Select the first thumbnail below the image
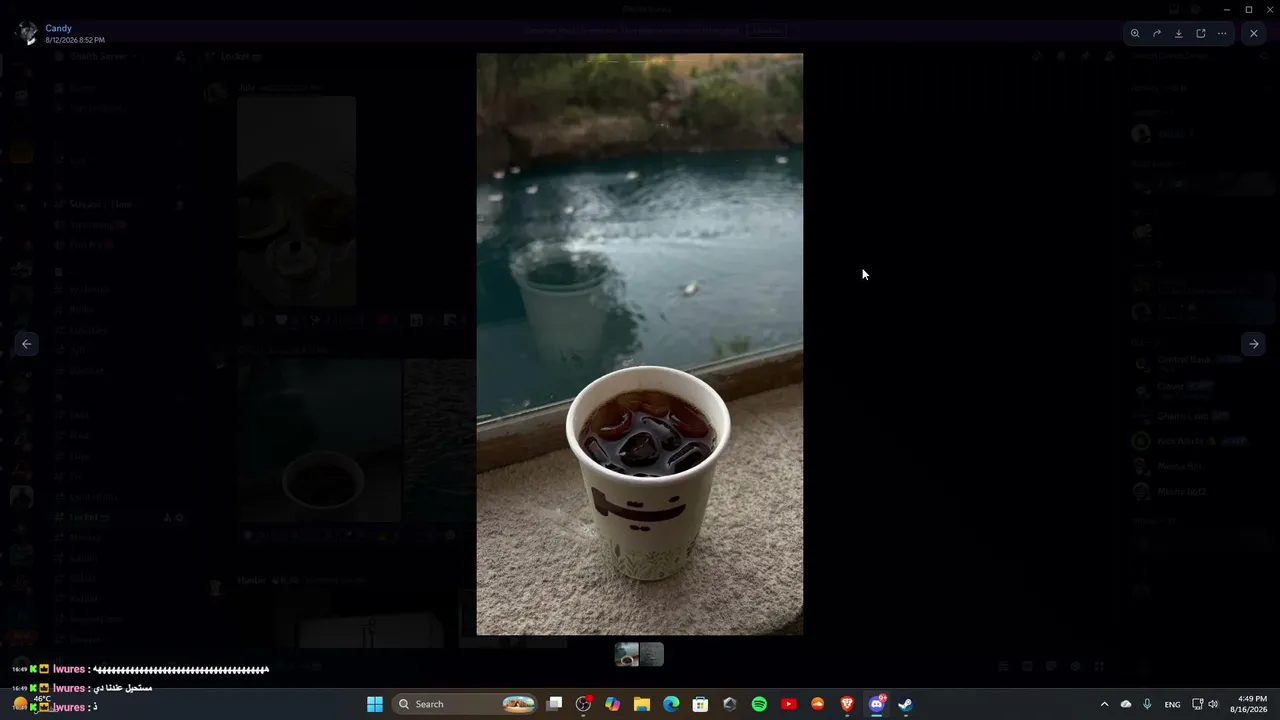The image size is (1280, 720). click(627, 654)
